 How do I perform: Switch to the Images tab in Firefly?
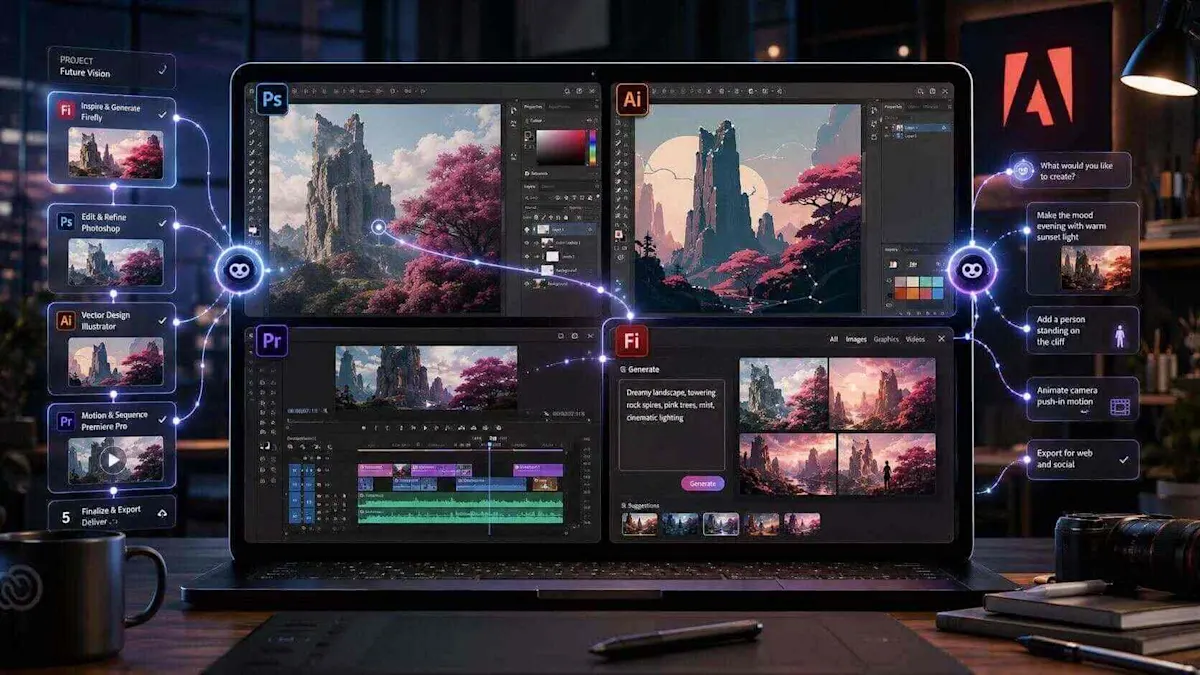[856, 339]
